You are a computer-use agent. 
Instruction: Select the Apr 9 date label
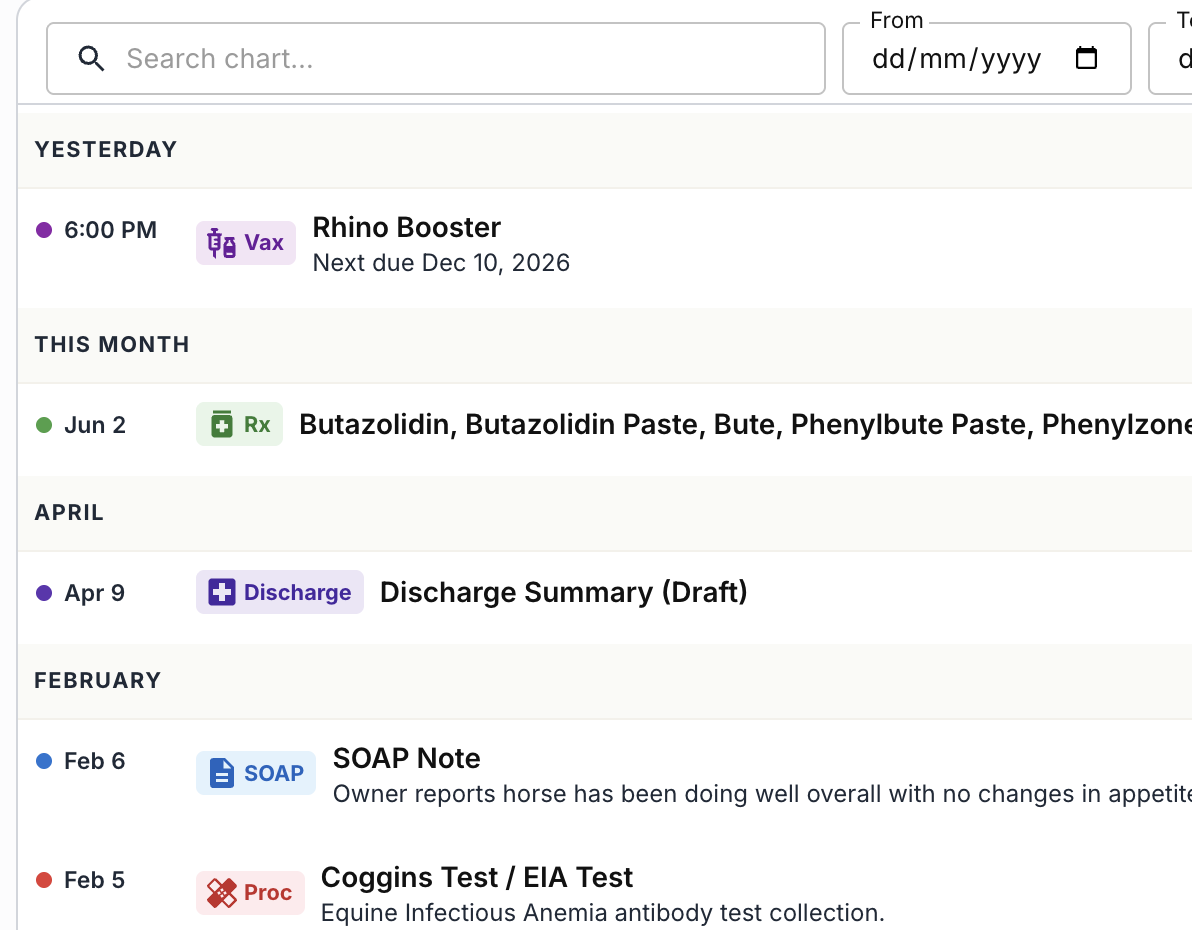[94, 593]
